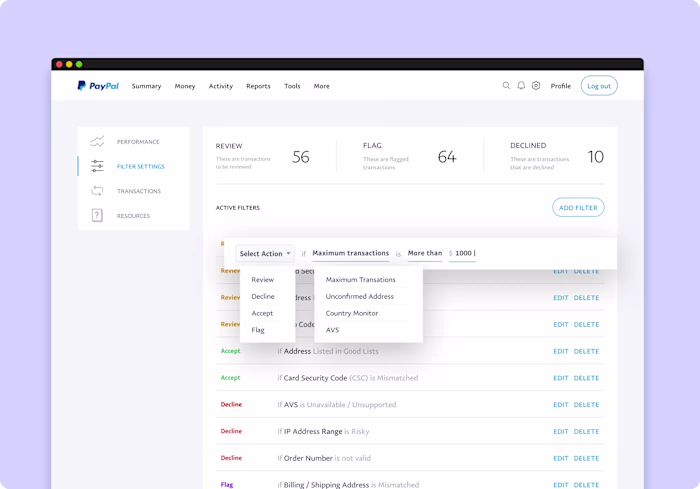Click the Resources question mark icon
This screenshot has width=700, height=489.
point(97,215)
